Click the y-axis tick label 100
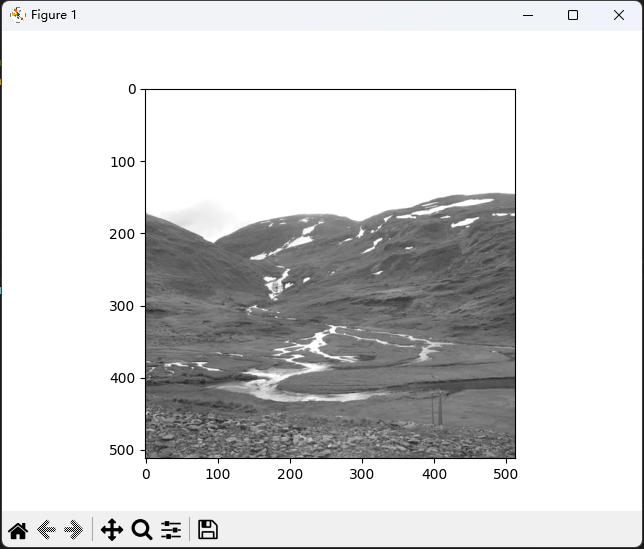This screenshot has width=644, height=549. [x=123, y=162]
